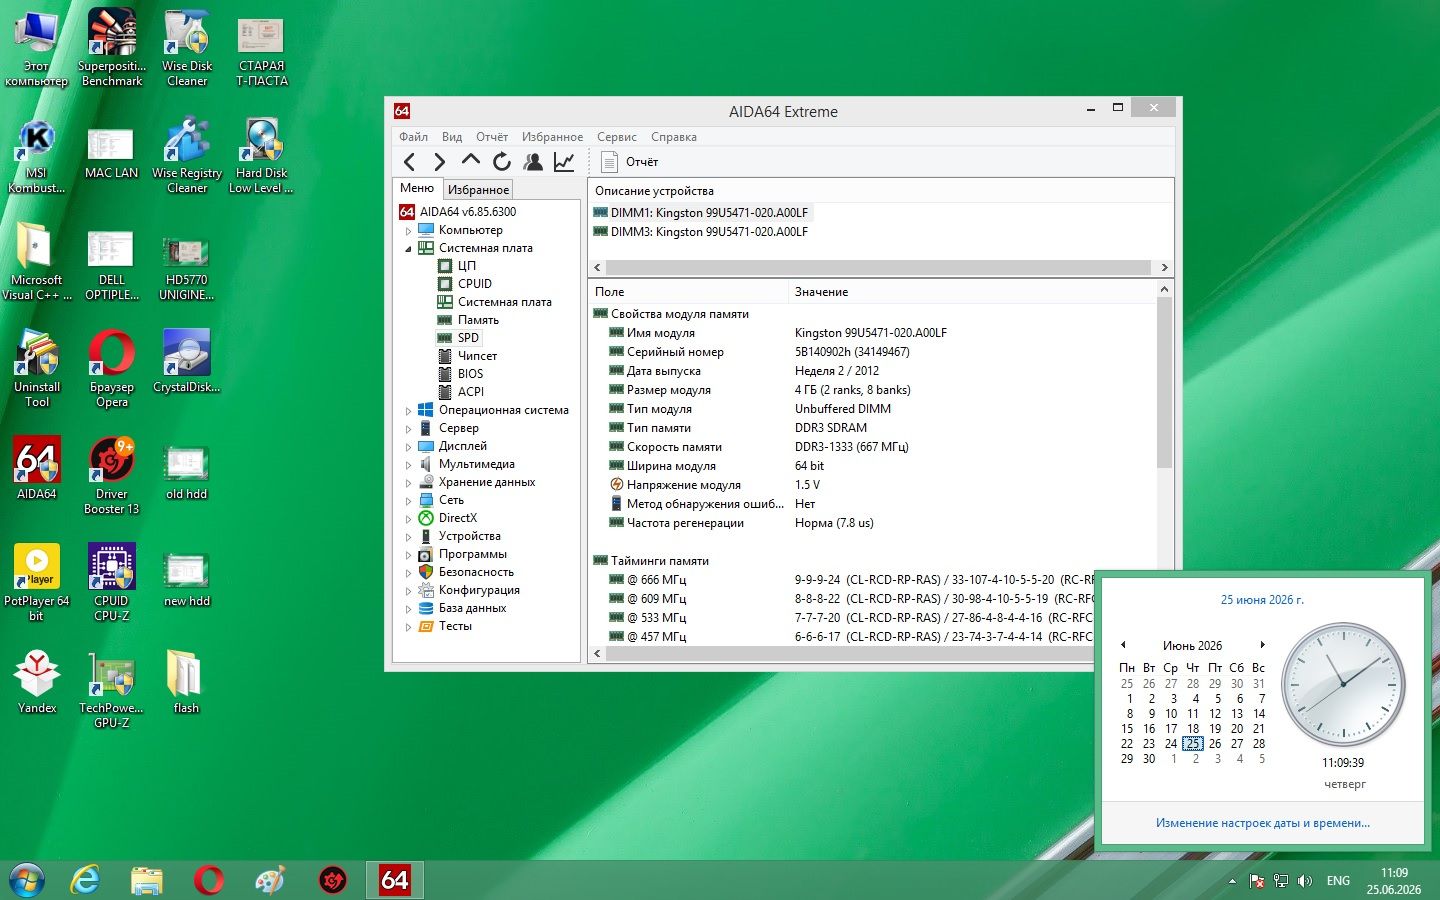The width and height of the screenshot is (1440, 900).
Task: Switch to the Избранное tab
Action: [478, 190]
